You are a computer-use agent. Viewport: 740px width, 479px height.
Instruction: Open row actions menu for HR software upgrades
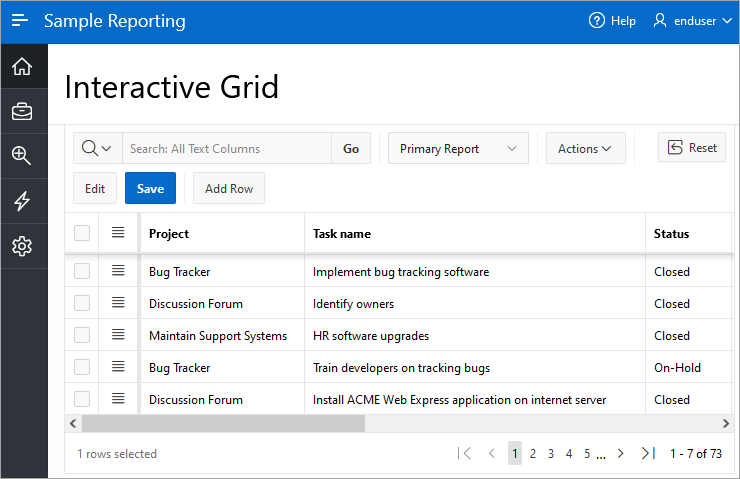(118, 335)
